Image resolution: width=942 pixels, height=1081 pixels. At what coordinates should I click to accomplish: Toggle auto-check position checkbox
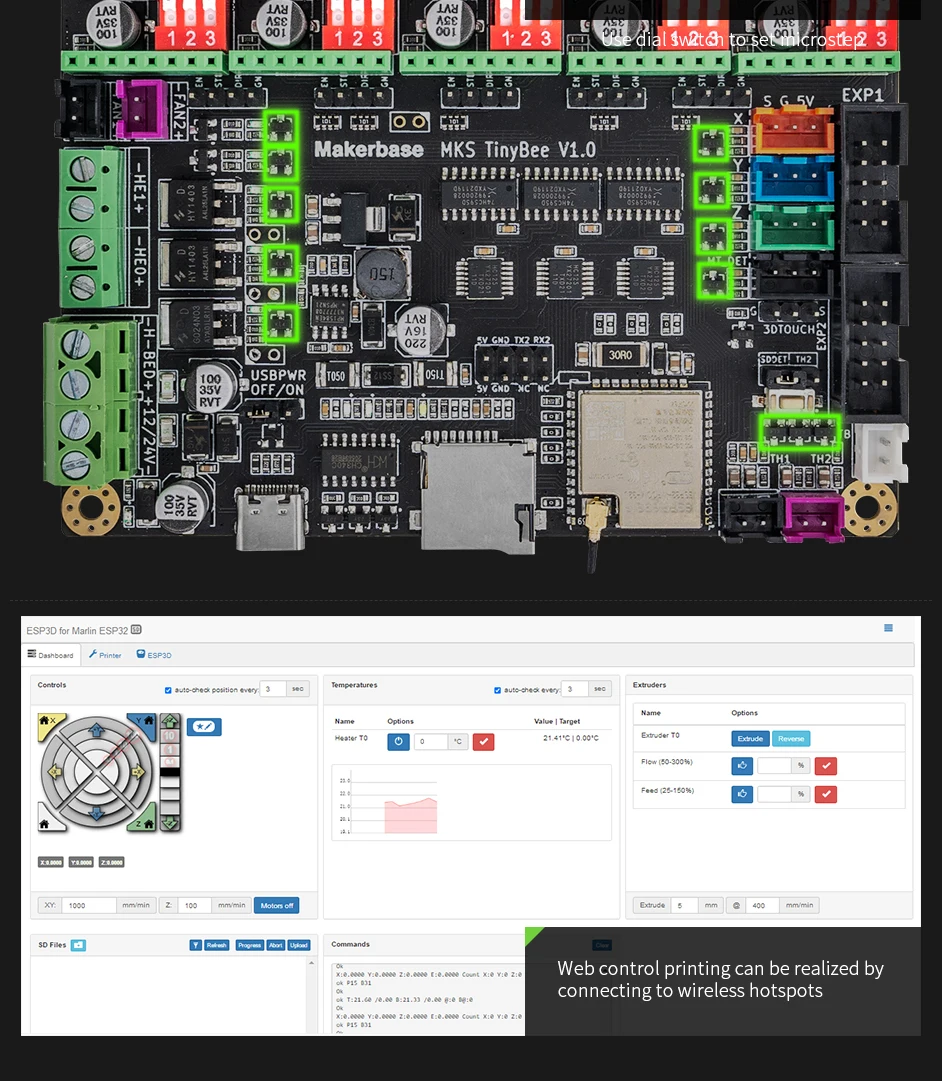point(168,690)
